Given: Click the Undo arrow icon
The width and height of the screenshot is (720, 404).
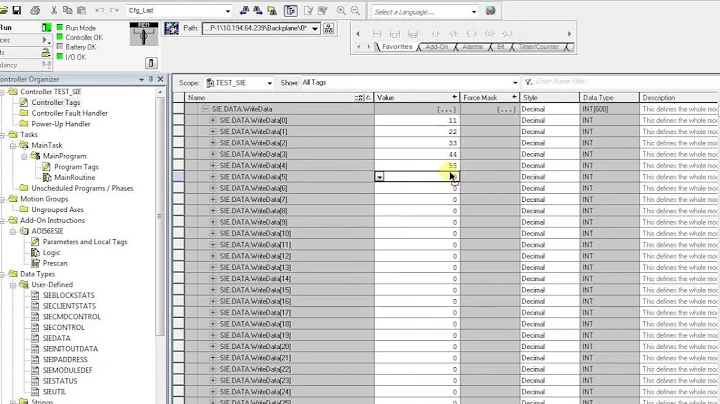Looking at the screenshot, I should [x=100, y=10].
